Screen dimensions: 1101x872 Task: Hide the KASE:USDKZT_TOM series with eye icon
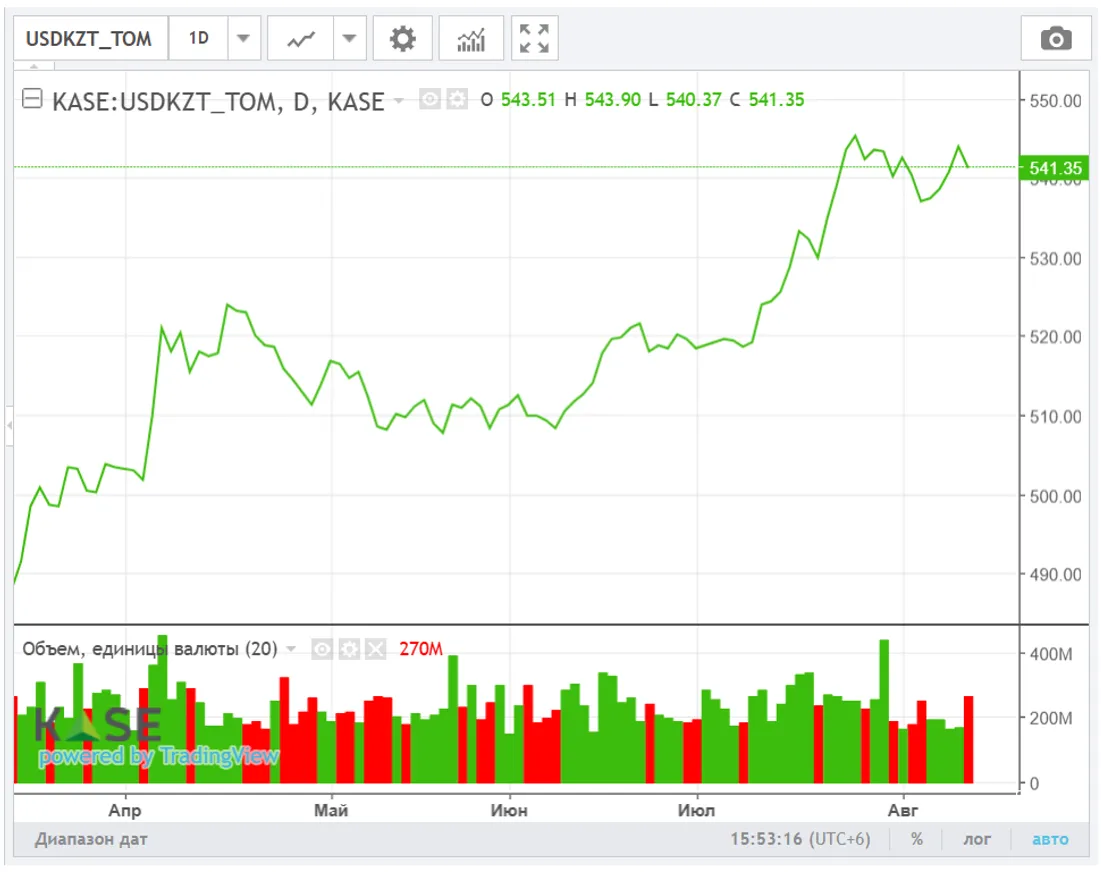[430, 100]
